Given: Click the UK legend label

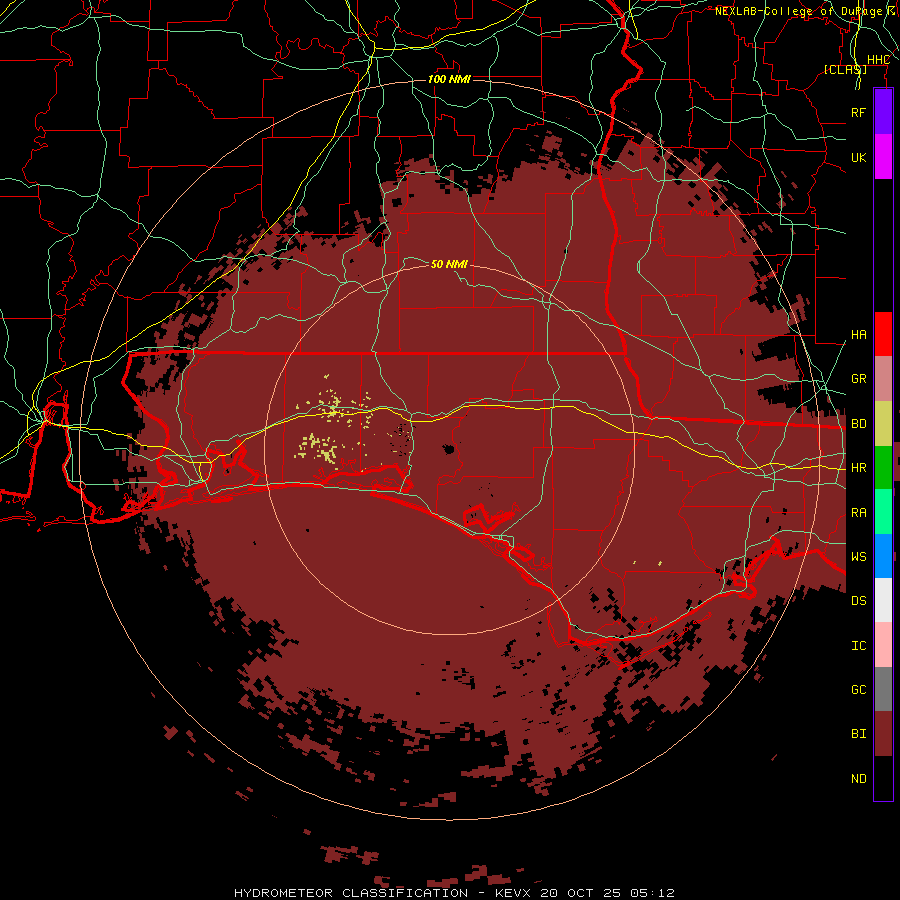Looking at the screenshot, I should [x=858, y=157].
